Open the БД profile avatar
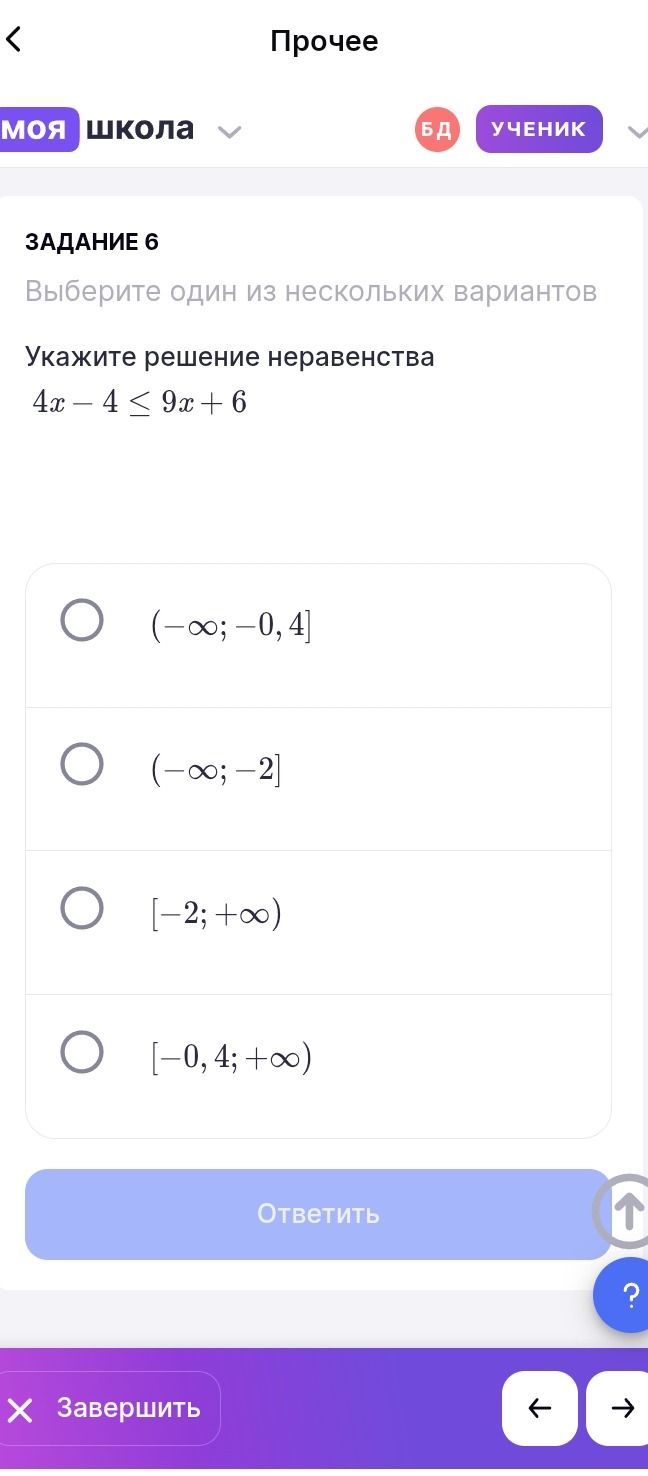The width and height of the screenshot is (648, 1476). click(437, 129)
